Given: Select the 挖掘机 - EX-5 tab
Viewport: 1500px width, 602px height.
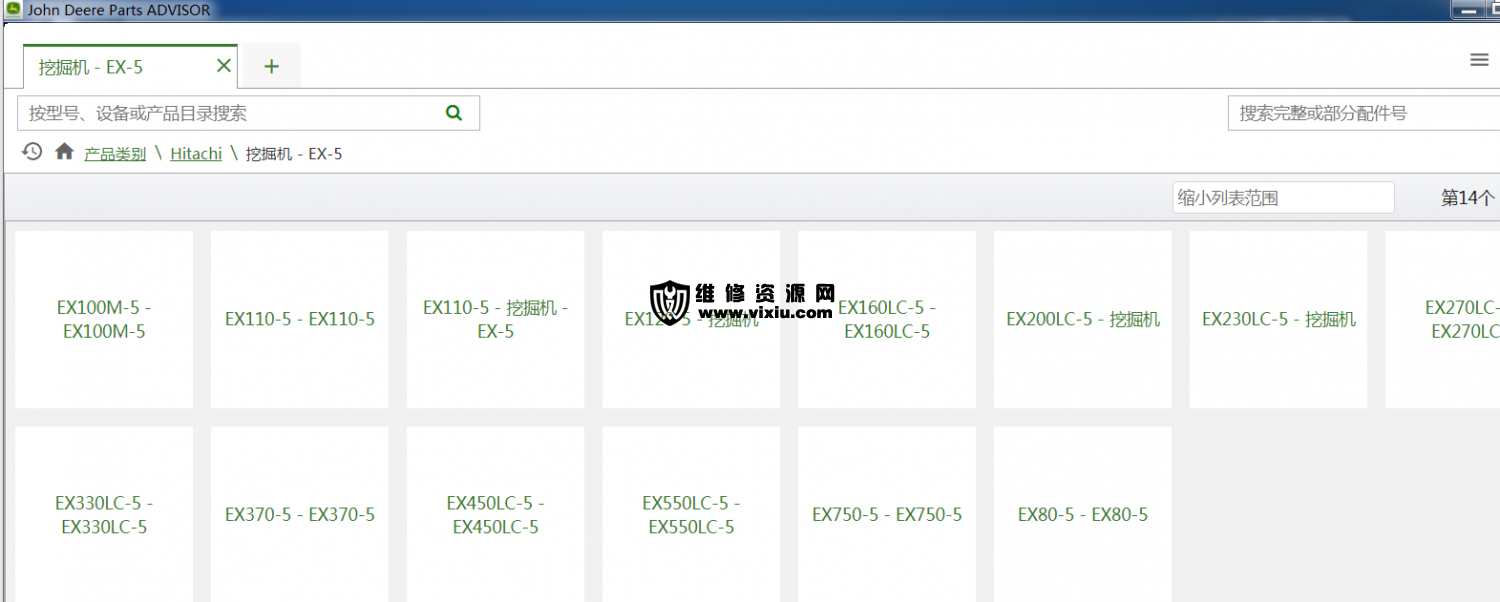Looking at the screenshot, I should (130, 67).
